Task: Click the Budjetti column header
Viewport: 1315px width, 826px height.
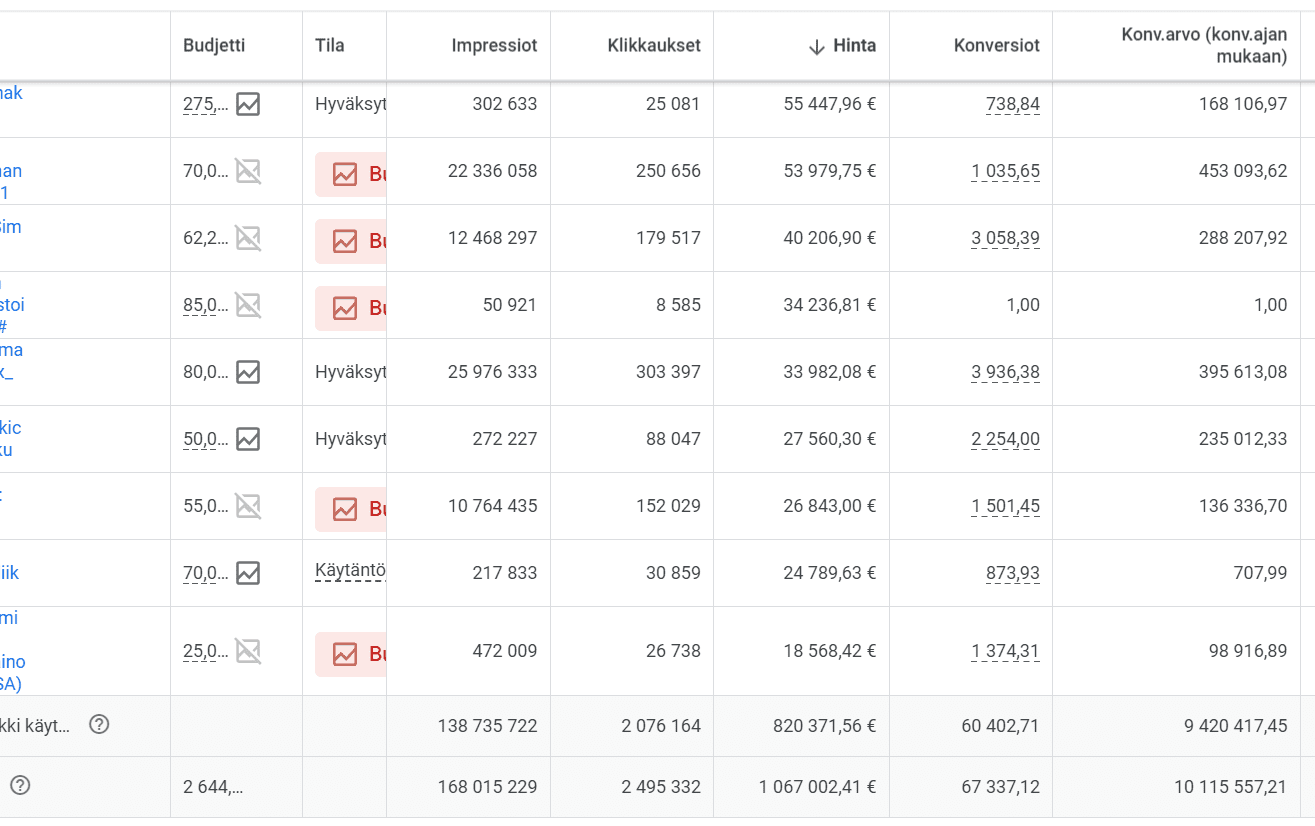Action: 214,45
